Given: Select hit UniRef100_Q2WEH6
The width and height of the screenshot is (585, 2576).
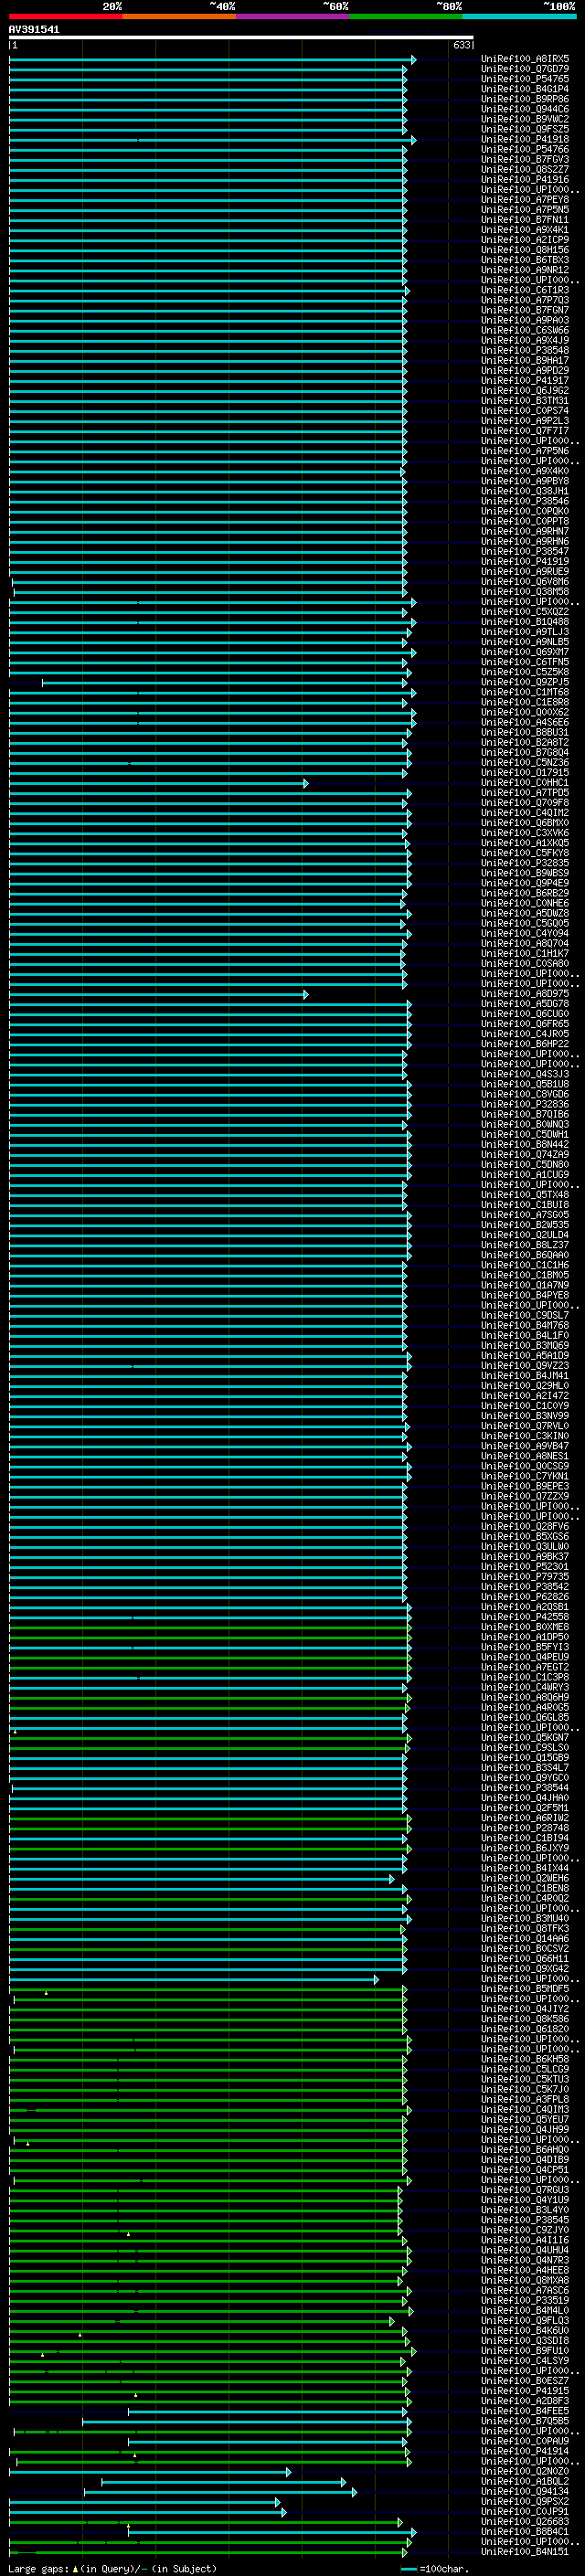Looking at the screenshot, I should [525, 1878].
